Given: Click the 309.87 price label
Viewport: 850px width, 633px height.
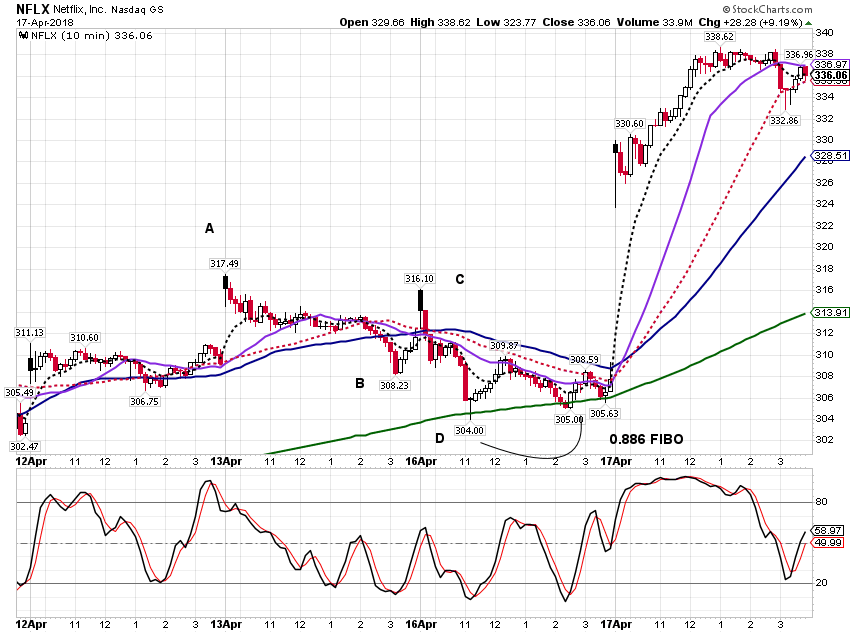Looking at the screenshot, I should coord(504,345).
